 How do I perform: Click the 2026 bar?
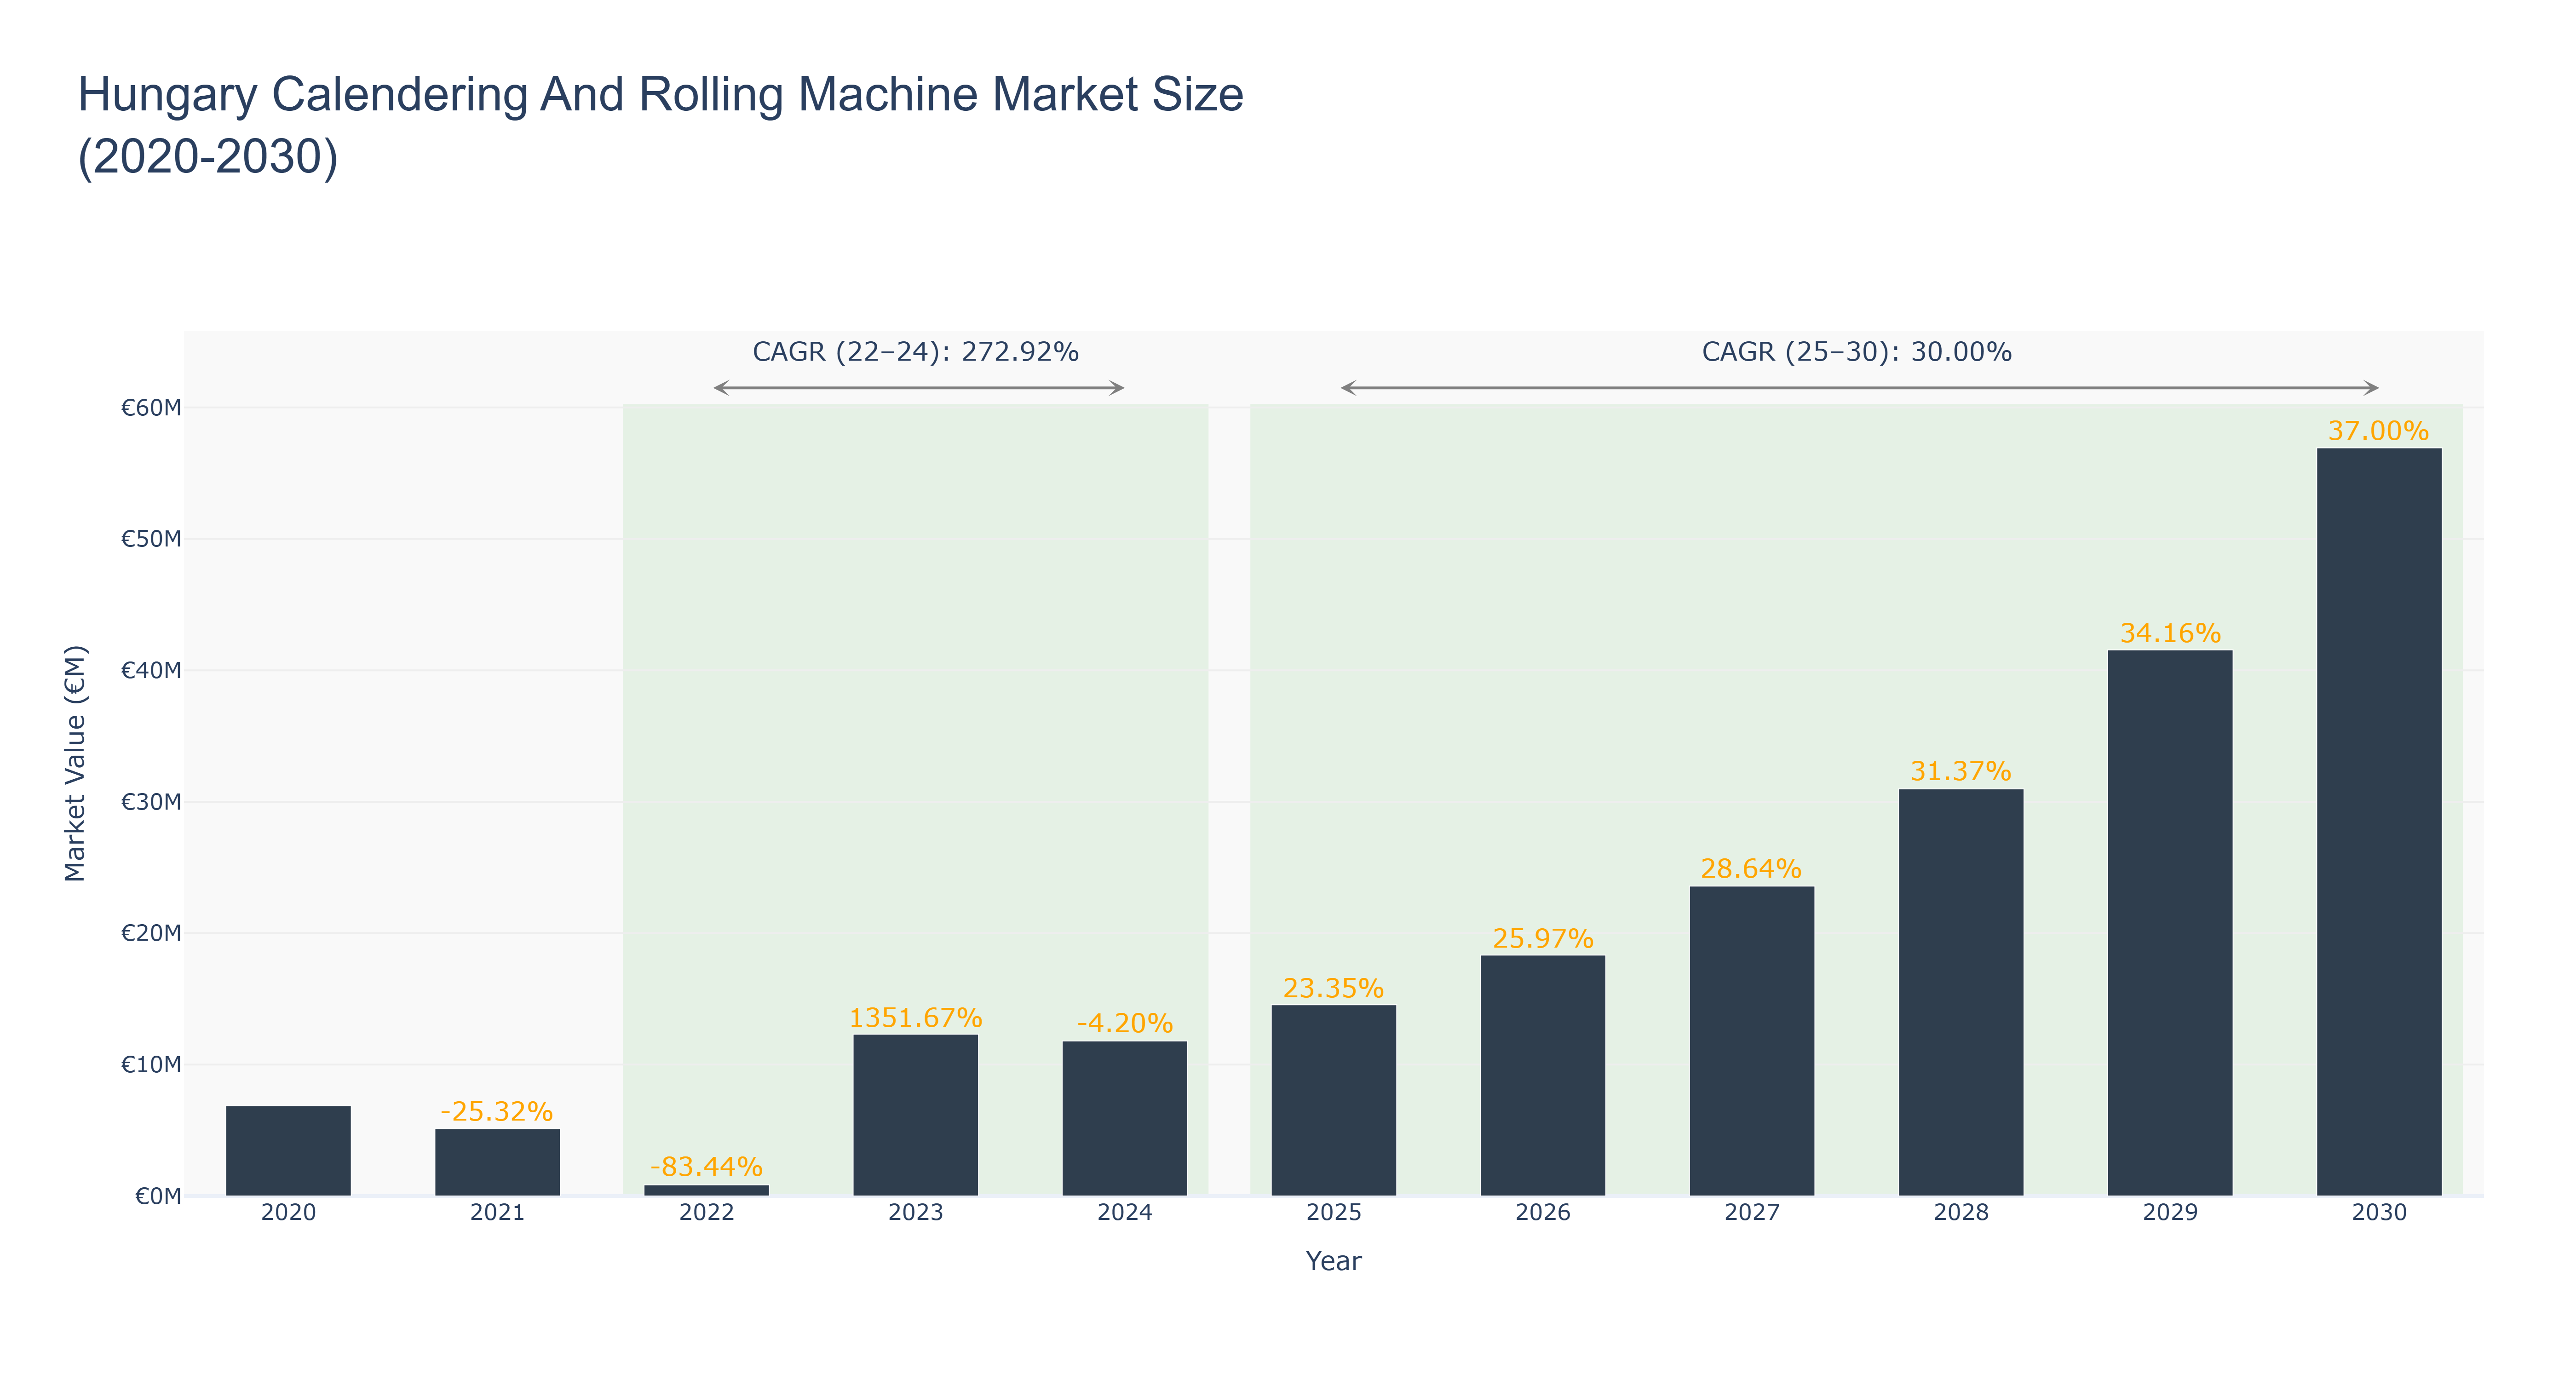point(1542,1075)
